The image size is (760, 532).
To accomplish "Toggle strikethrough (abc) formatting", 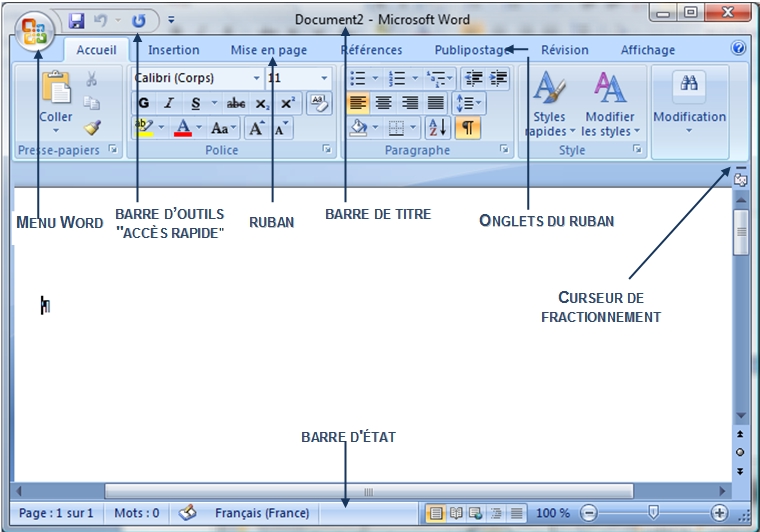I will click(236, 103).
